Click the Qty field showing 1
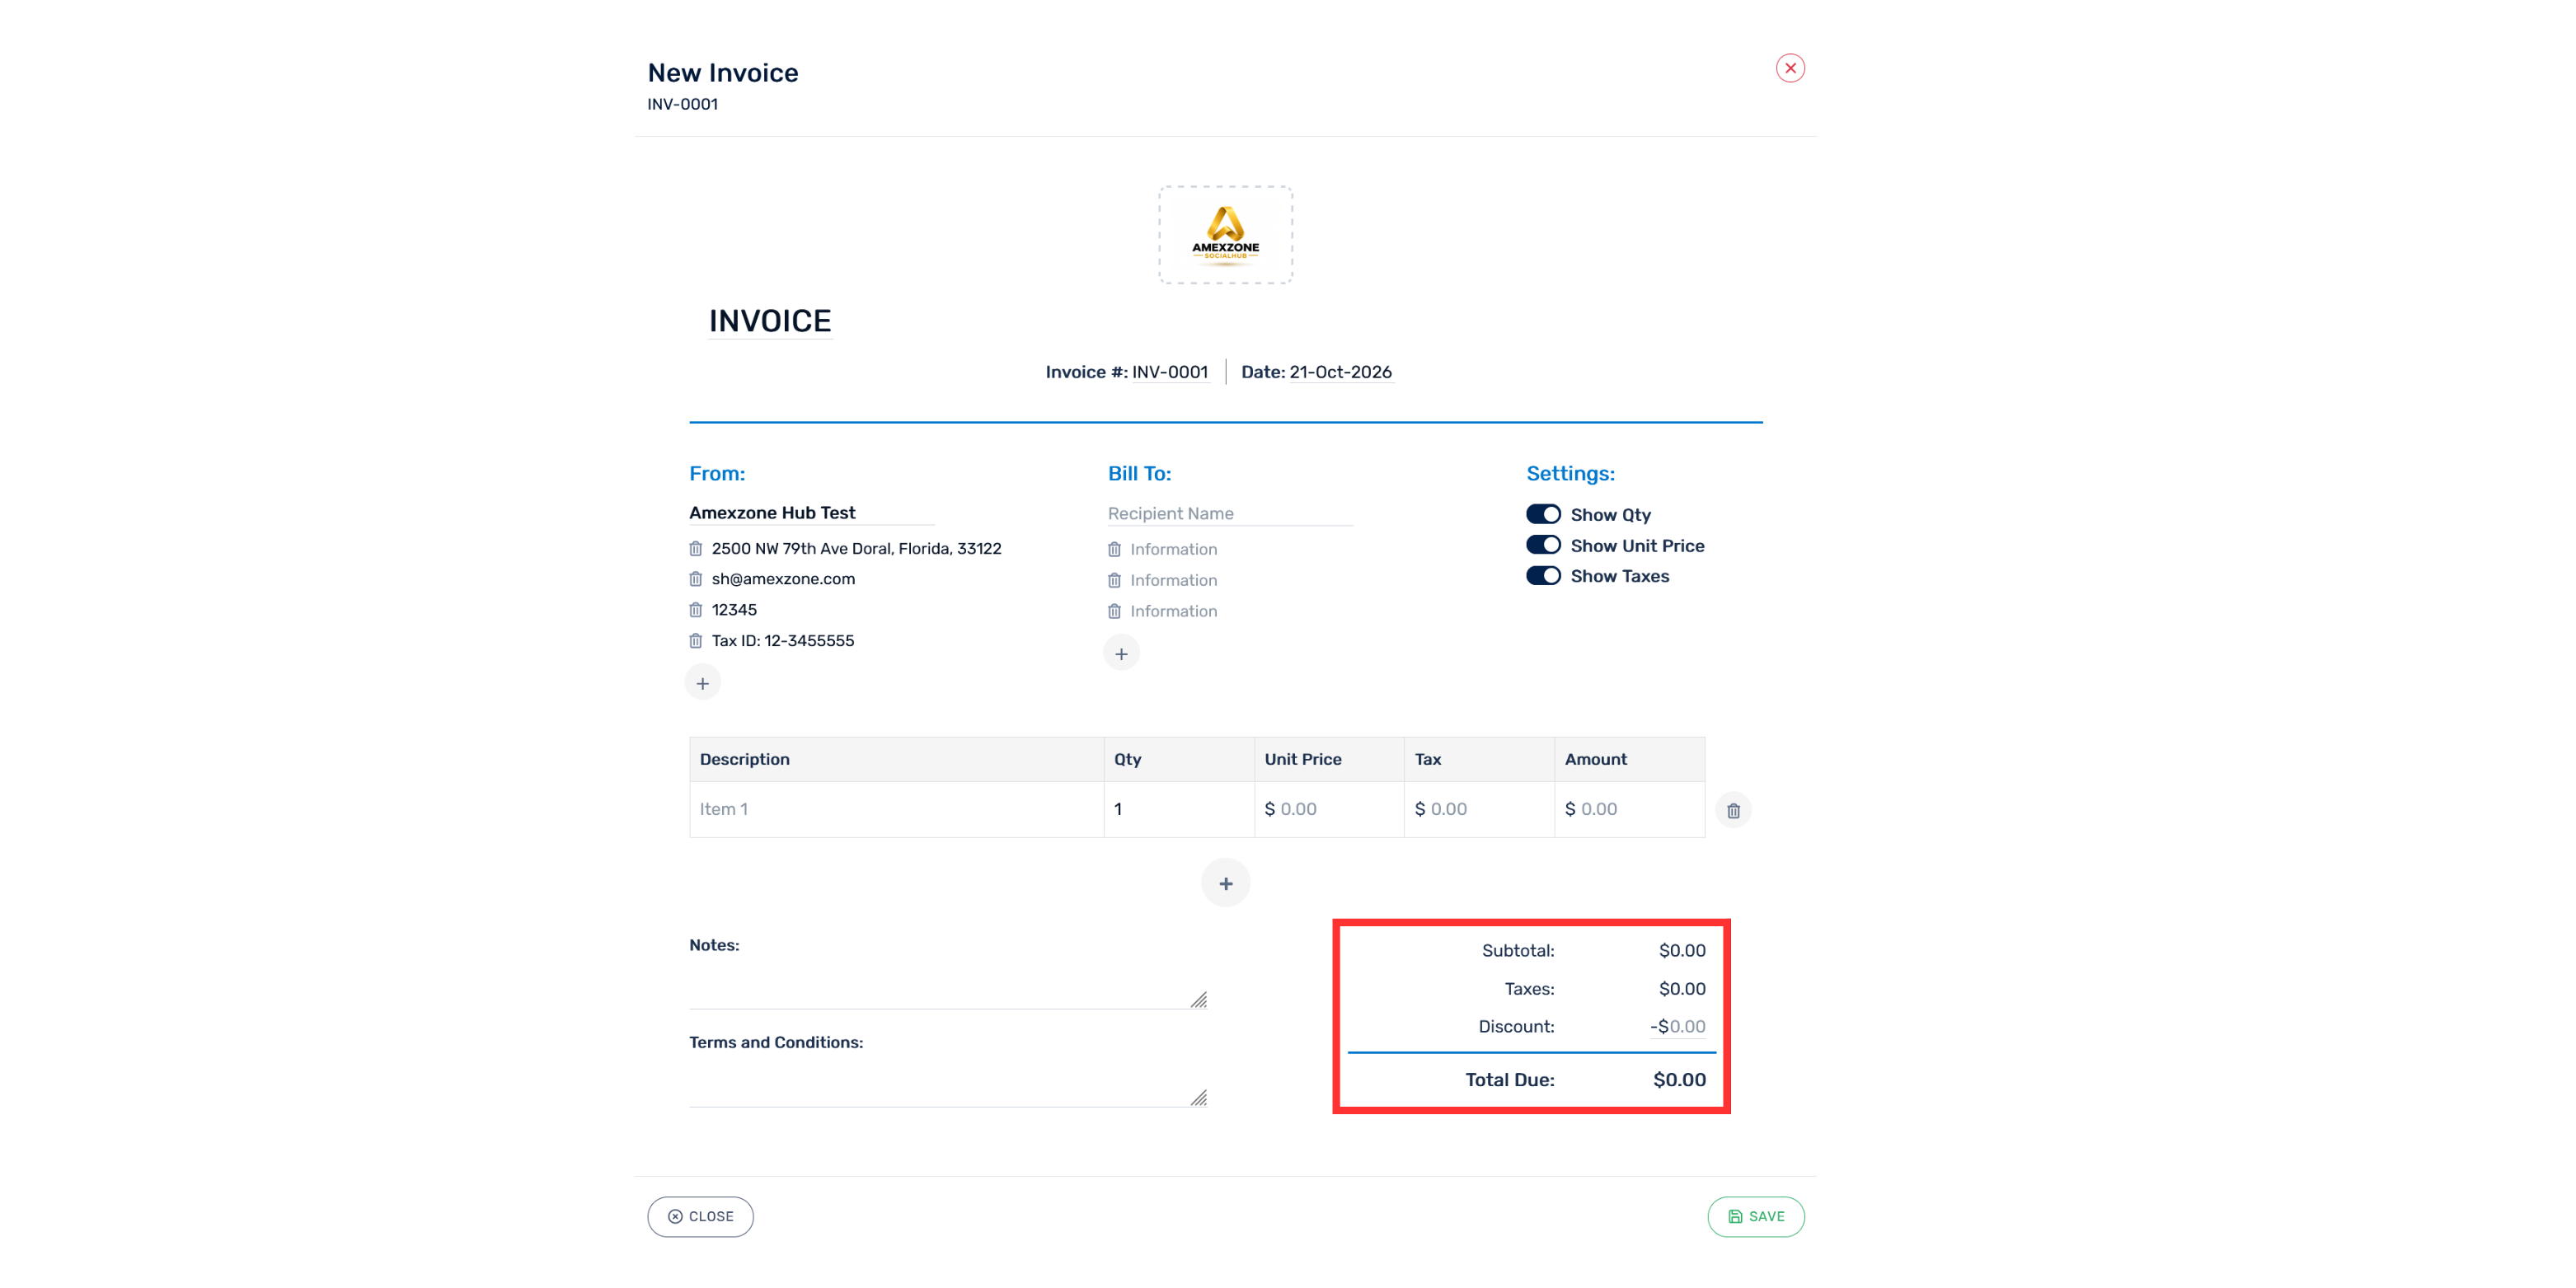The width and height of the screenshot is (2576, 1288). pos(1179,809)
